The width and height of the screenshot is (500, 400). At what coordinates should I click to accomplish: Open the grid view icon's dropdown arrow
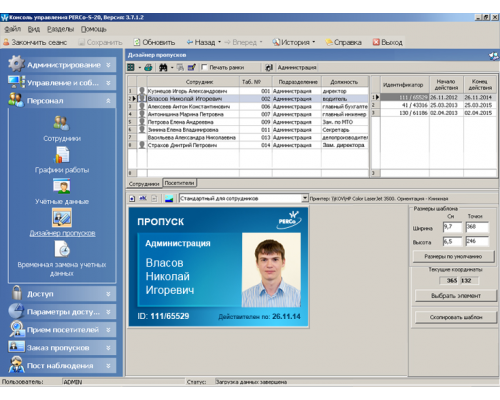tap(139, 68)
